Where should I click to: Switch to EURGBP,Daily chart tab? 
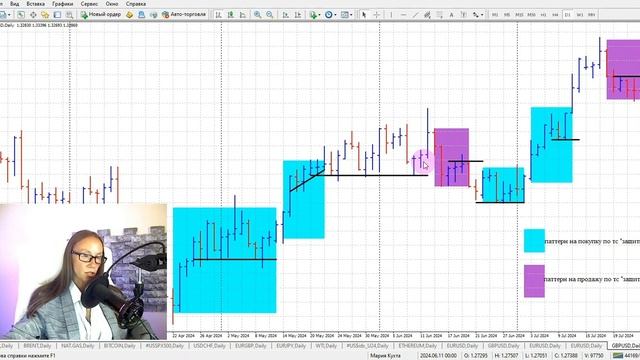[251, 346]
